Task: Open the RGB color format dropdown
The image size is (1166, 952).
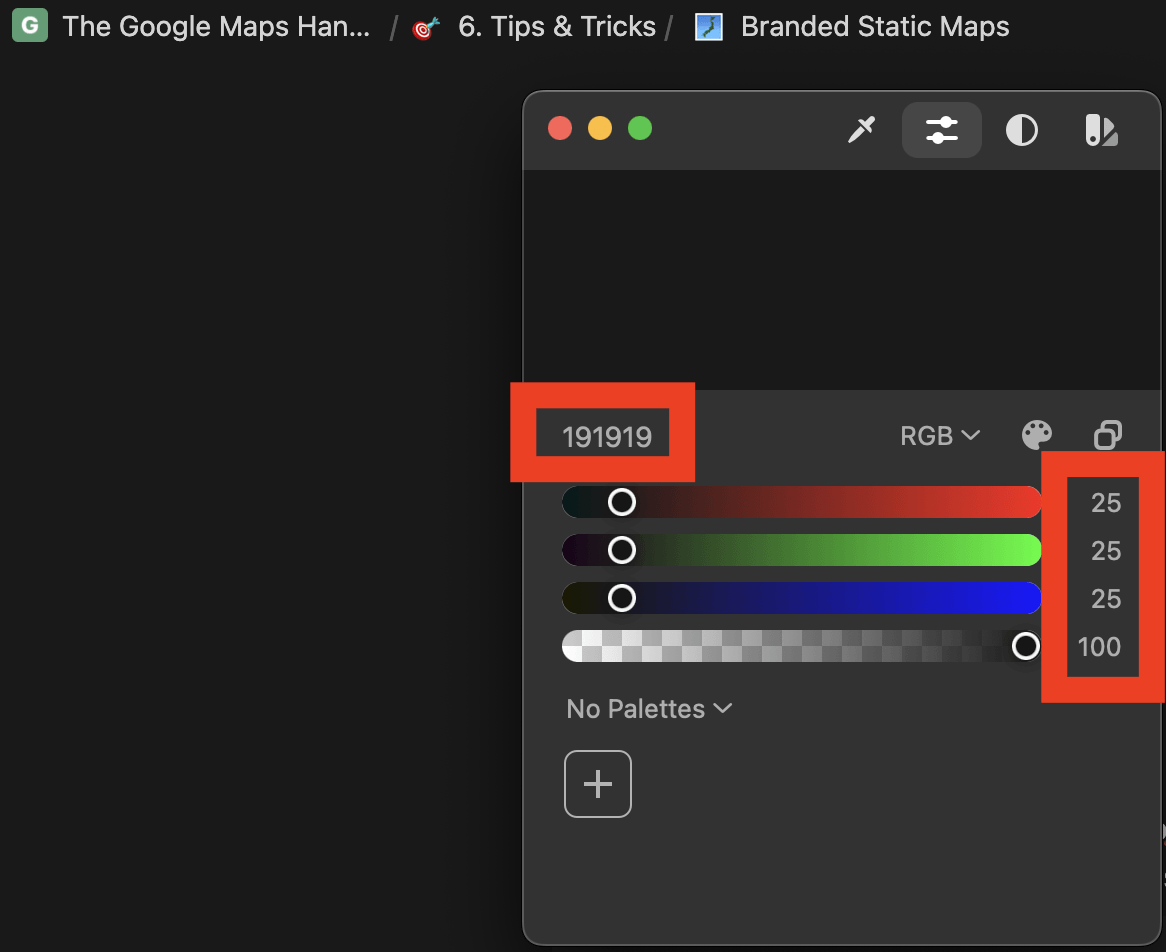Action: [940, 436]
